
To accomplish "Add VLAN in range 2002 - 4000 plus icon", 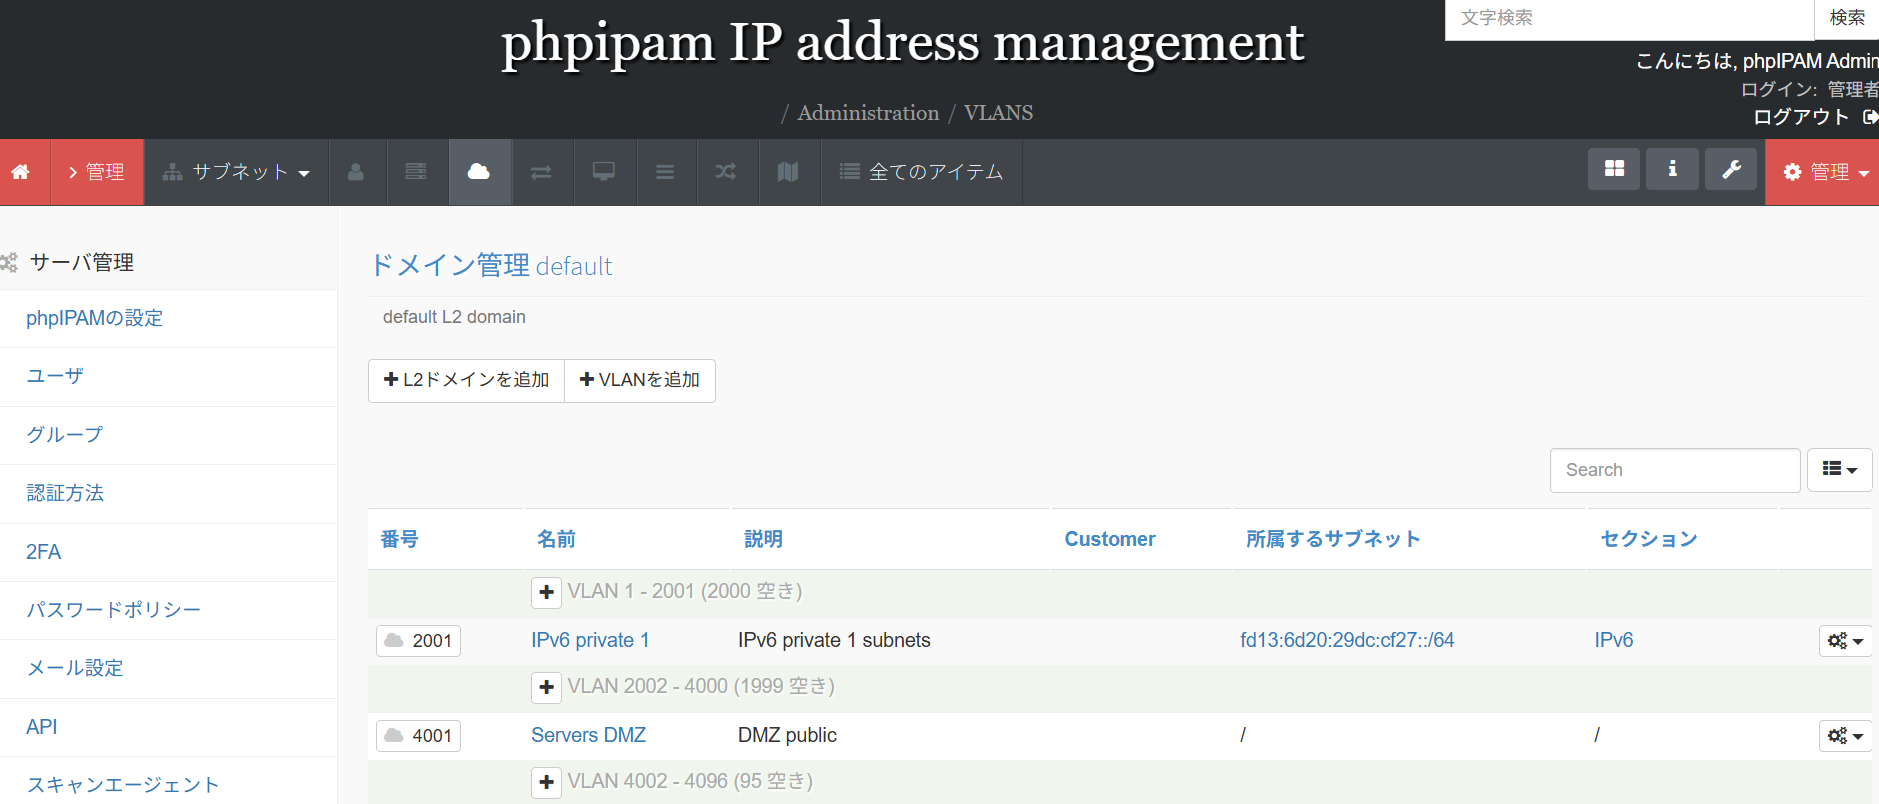I will pyautogui.click(x=546, y=687).
